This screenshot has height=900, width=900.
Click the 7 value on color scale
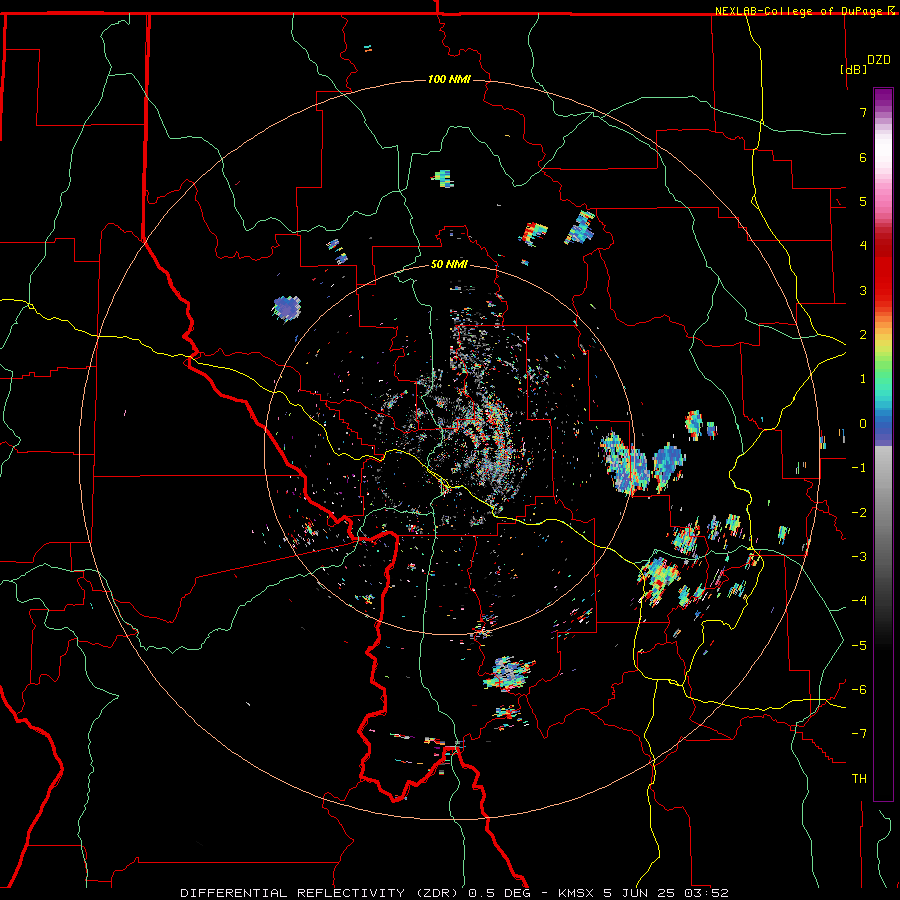click(863, 112)
